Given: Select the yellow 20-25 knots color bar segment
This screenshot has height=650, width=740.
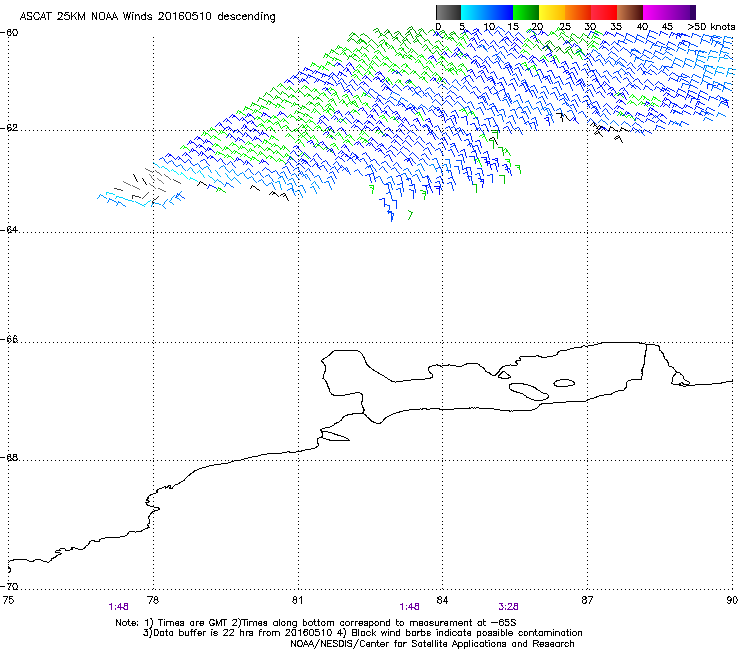Looking at the screenshot, I should tap(552, 12).
